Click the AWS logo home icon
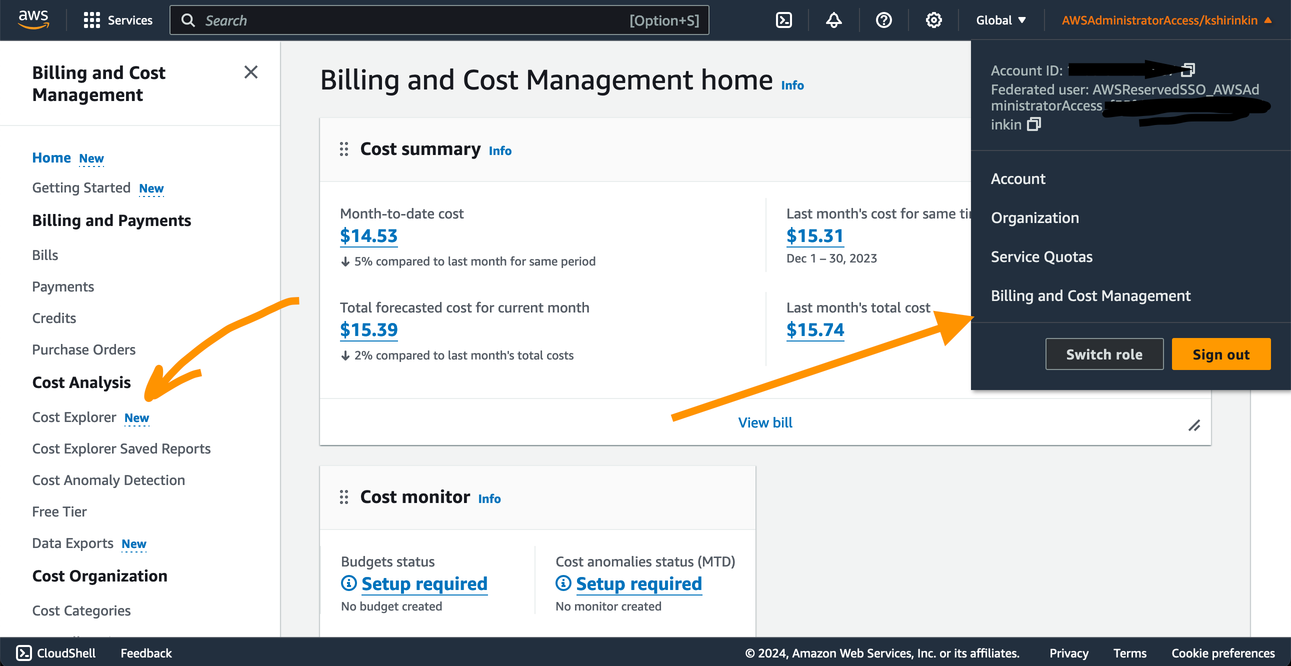Image resolution: width=1291 pixels, height=666 pixels. coord(33,20)
